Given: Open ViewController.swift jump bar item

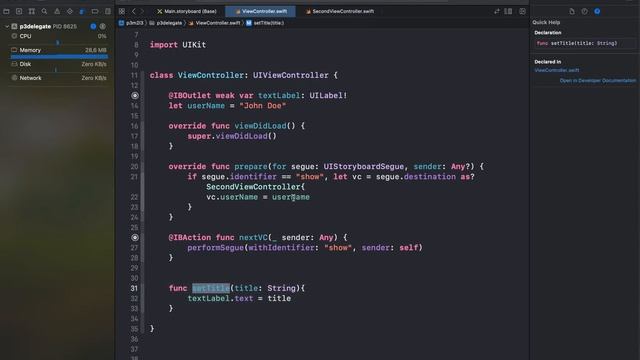Looking at the screenshot, I should (214, 23).
